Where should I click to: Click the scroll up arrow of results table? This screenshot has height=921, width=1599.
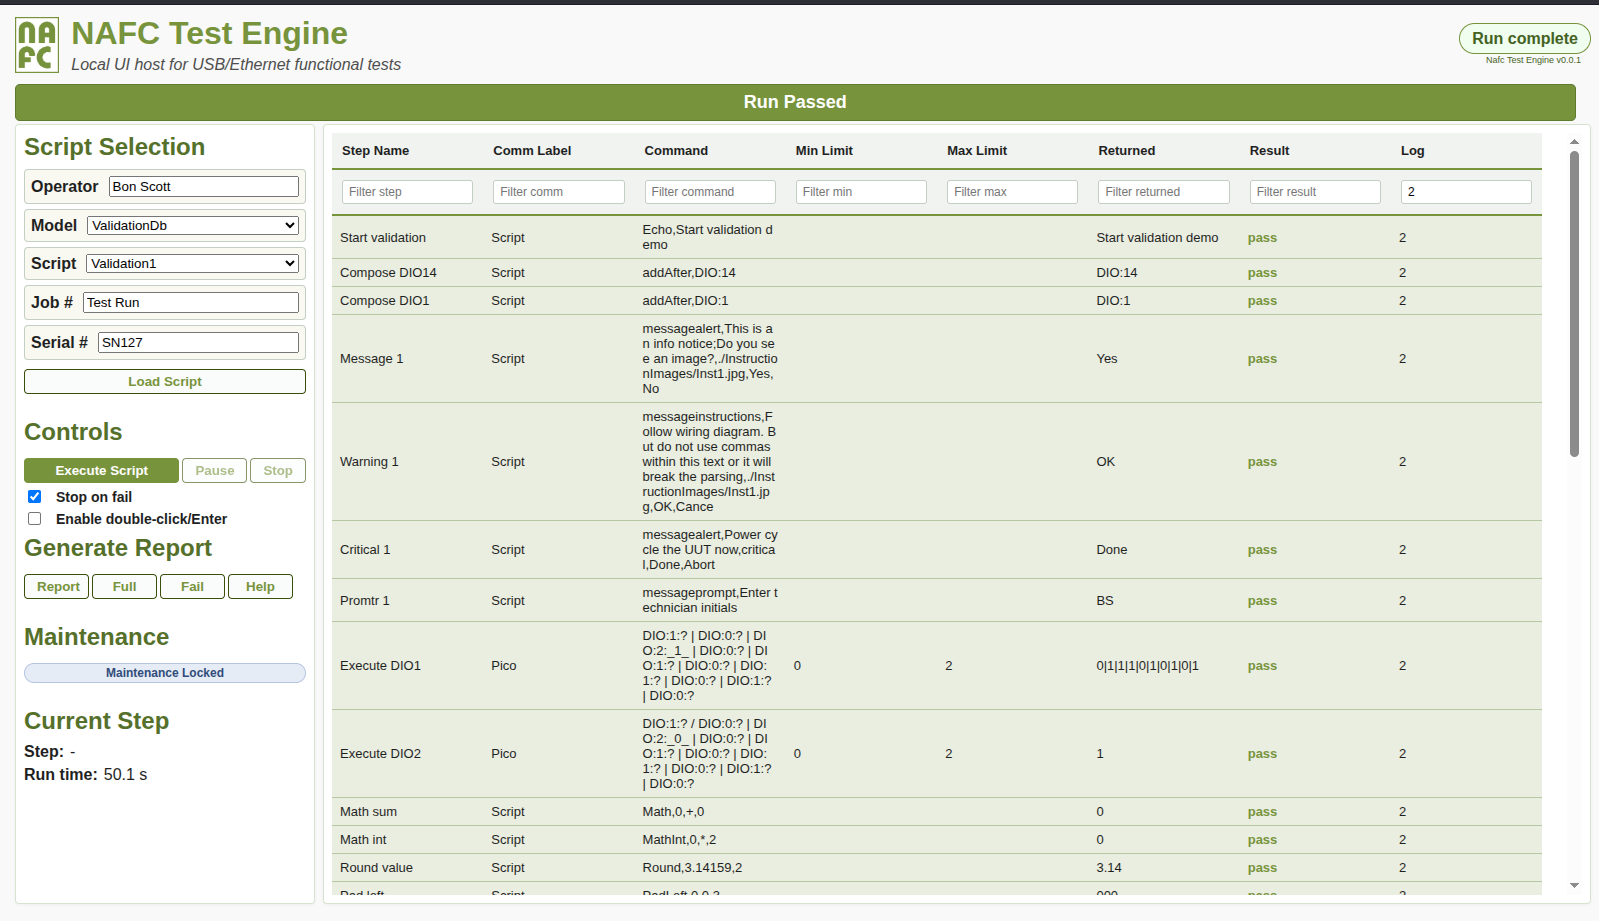click(x=1574, y=142)
